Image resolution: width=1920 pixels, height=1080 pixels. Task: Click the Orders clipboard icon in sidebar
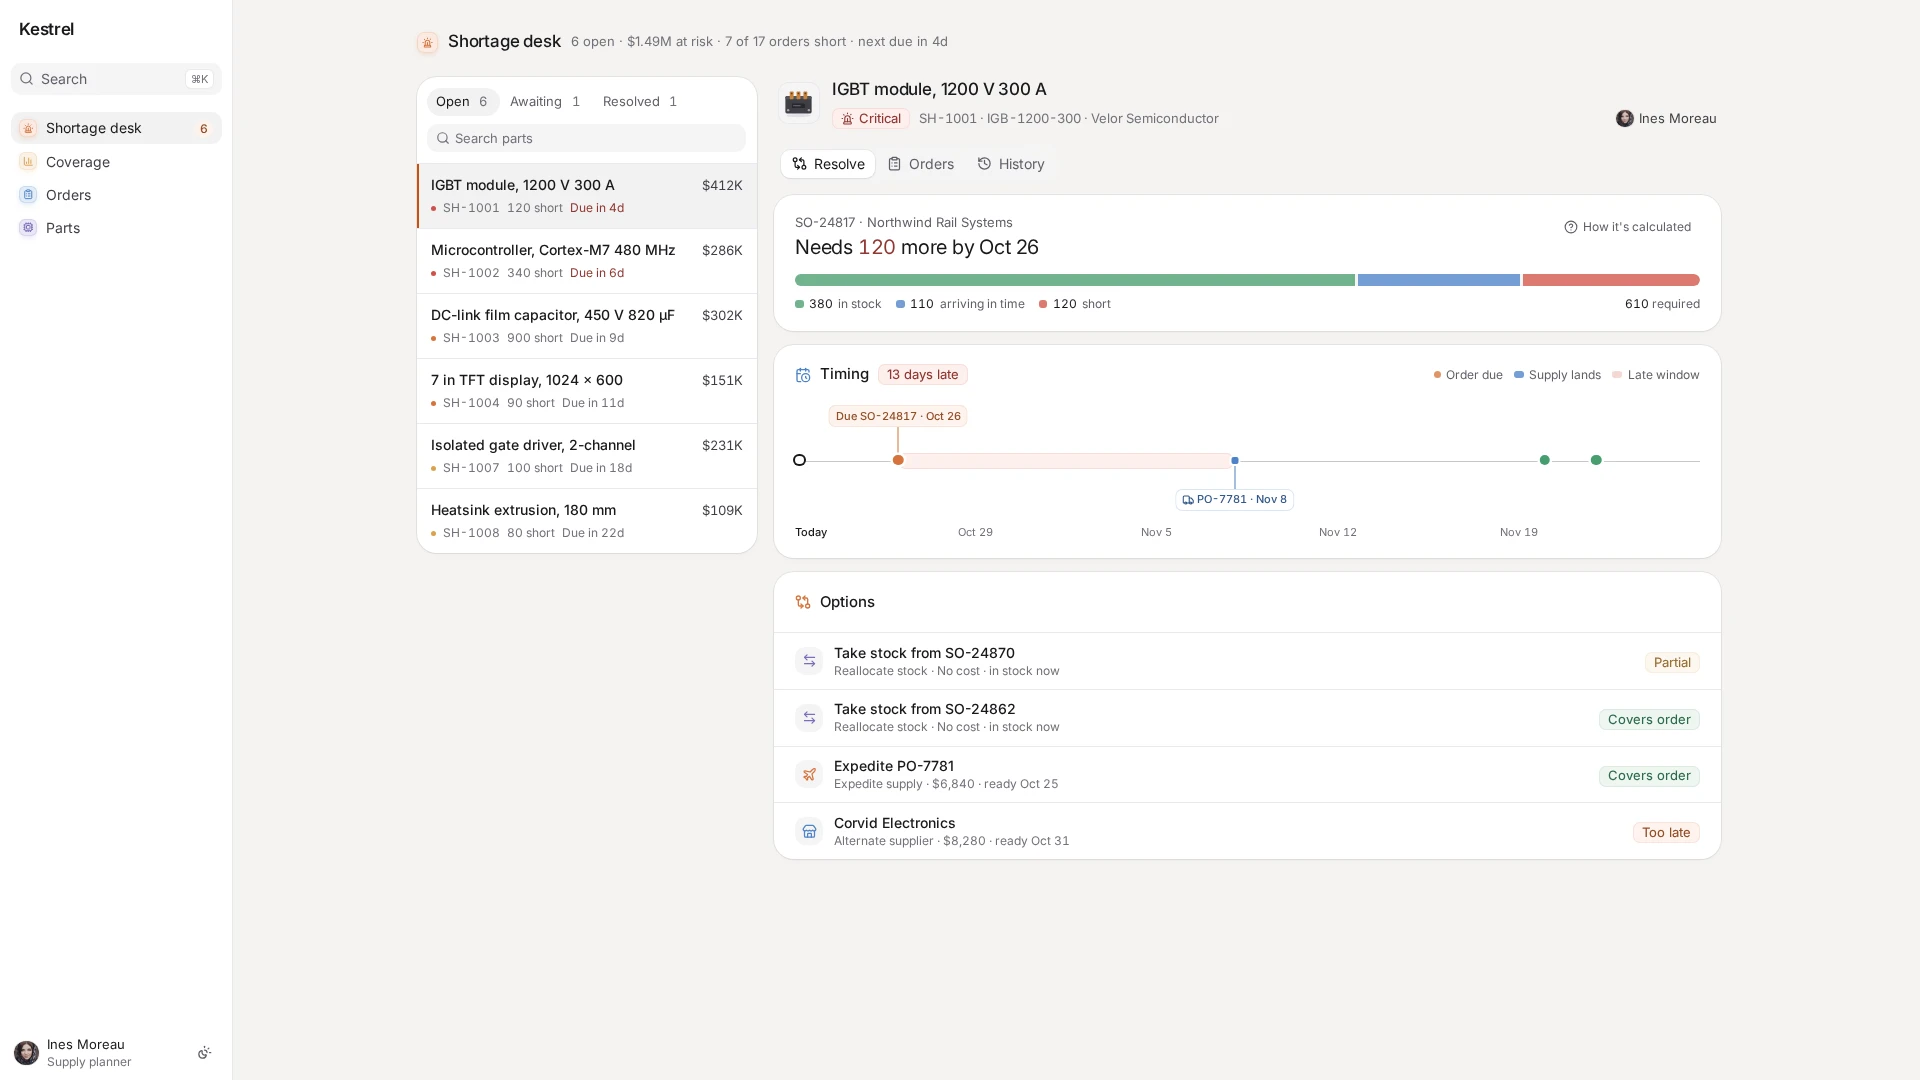pyautogui.click(x=28, y=195)
